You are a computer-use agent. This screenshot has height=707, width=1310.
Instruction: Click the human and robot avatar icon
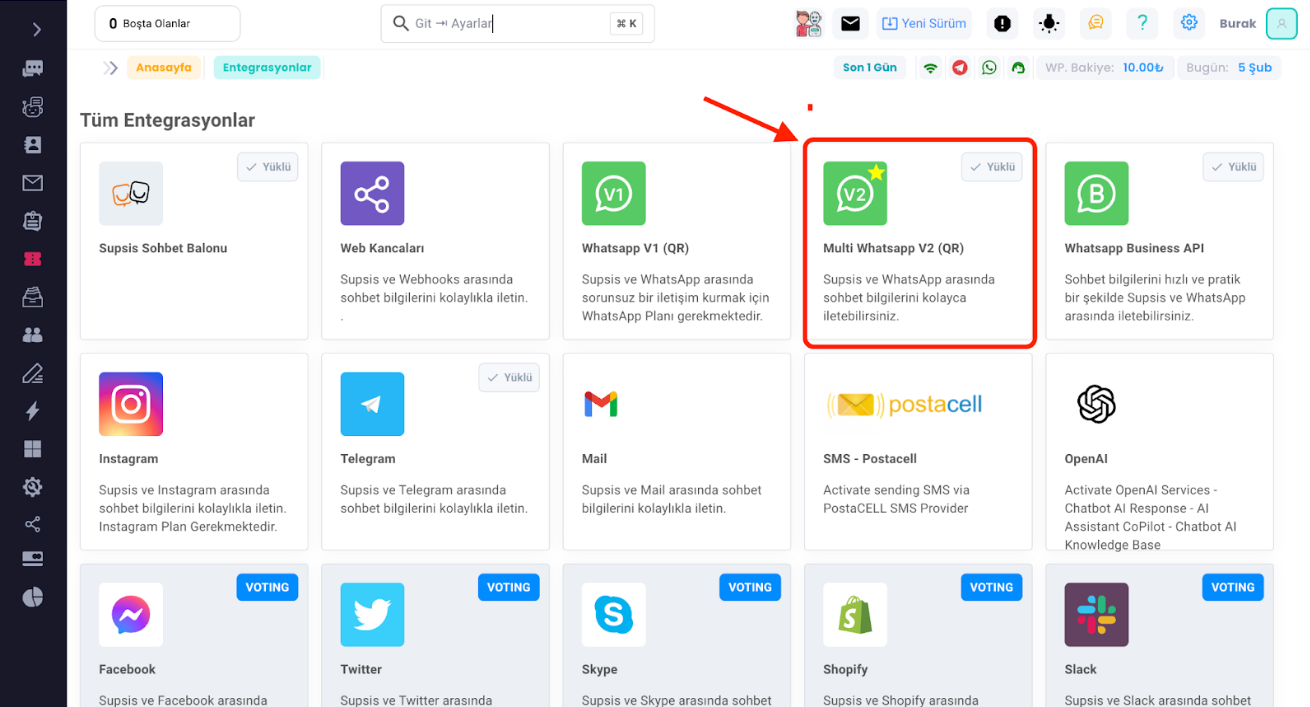809,24
